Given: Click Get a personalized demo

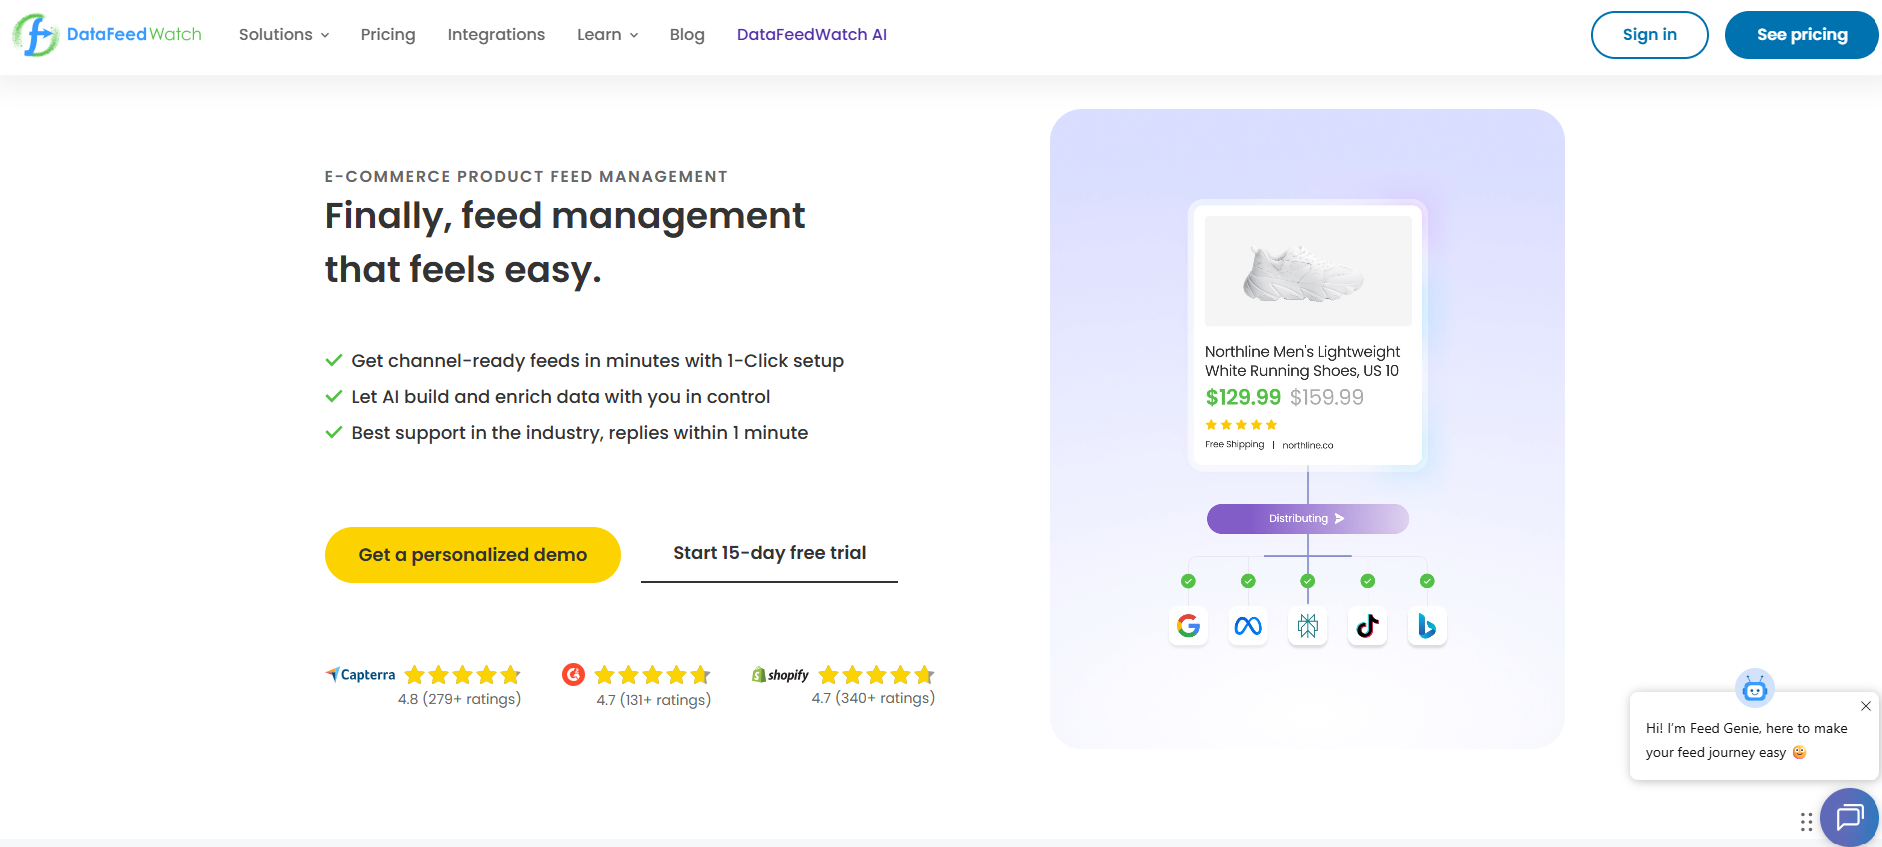Looking at the screenshot, I should pos(473,555).
